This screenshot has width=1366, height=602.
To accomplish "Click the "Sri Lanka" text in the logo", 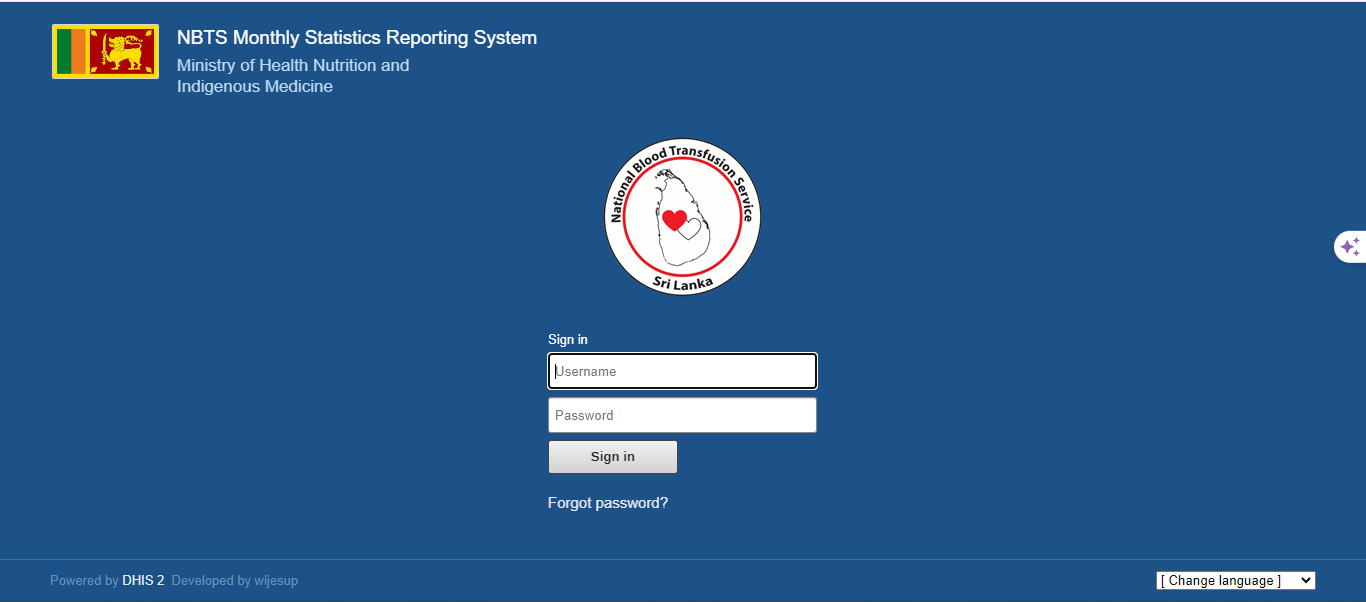I will (x=683, y=284).
